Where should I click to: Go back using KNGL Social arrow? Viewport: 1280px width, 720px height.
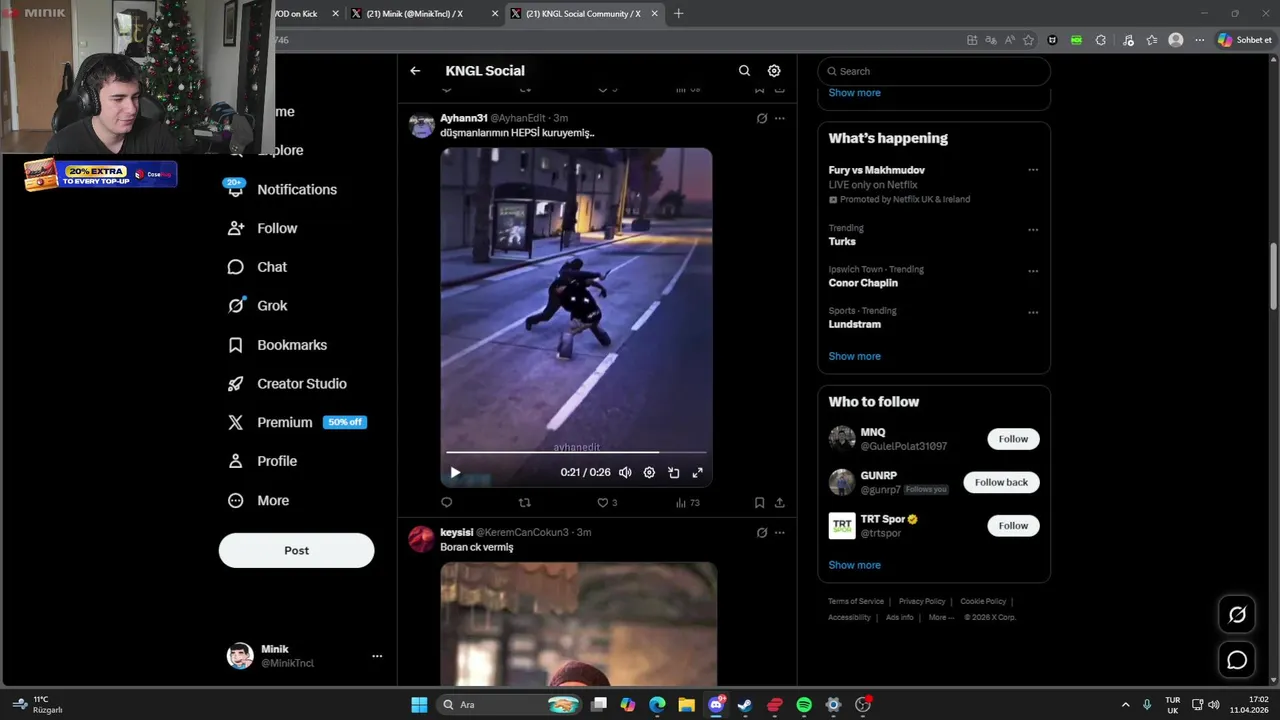[415, 71]
